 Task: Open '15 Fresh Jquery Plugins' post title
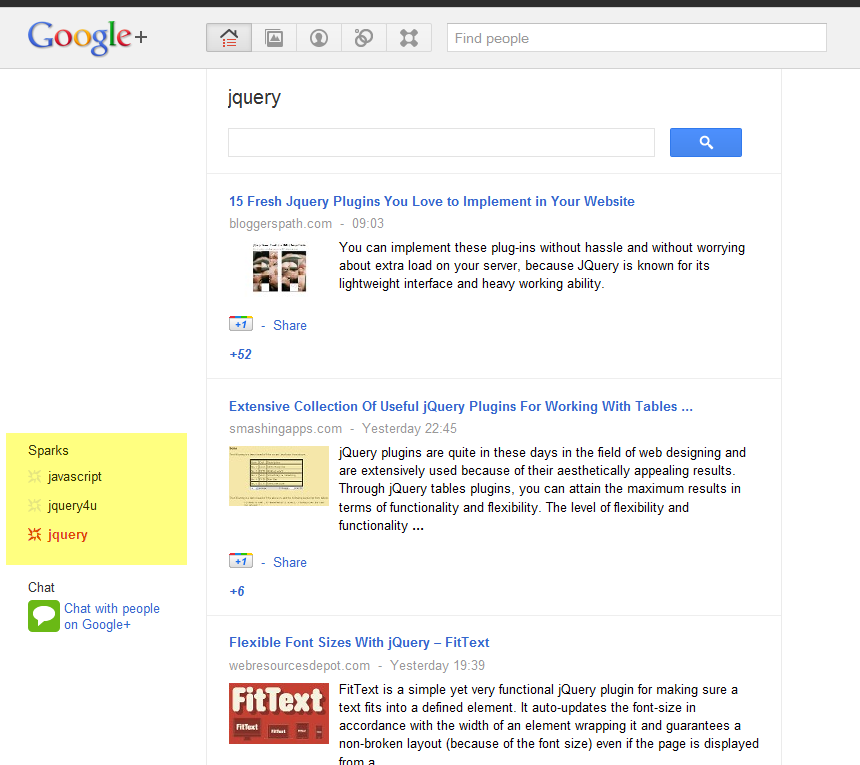coord(432,201)
